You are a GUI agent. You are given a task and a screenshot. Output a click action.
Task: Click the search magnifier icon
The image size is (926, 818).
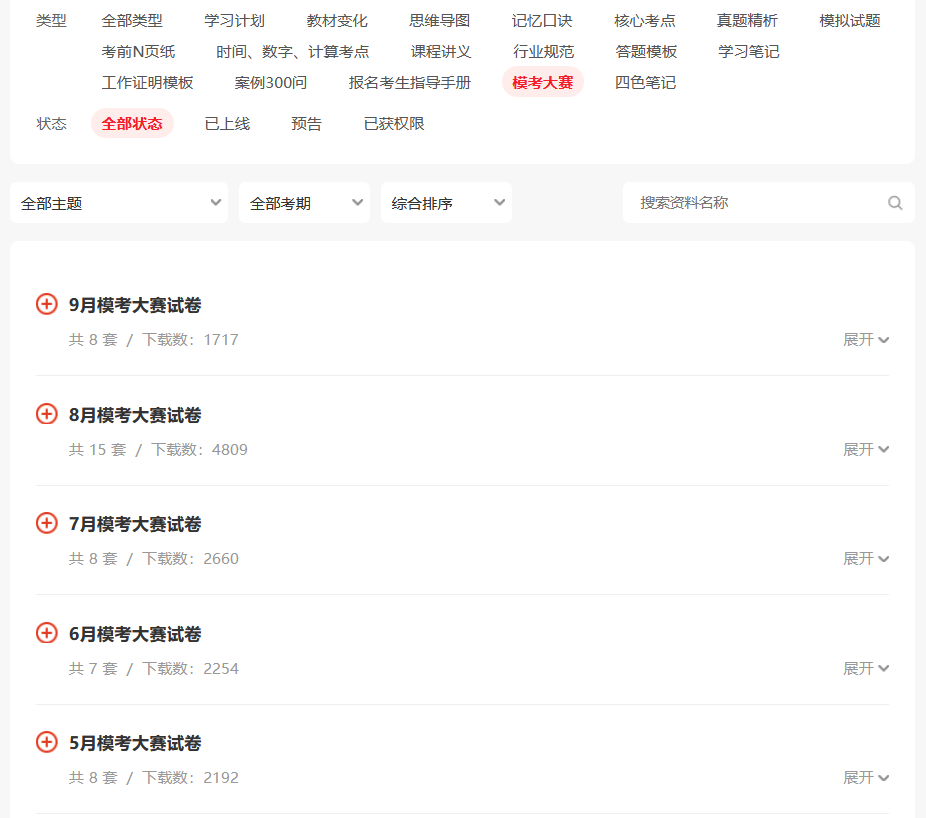click(x=895, y=203)
